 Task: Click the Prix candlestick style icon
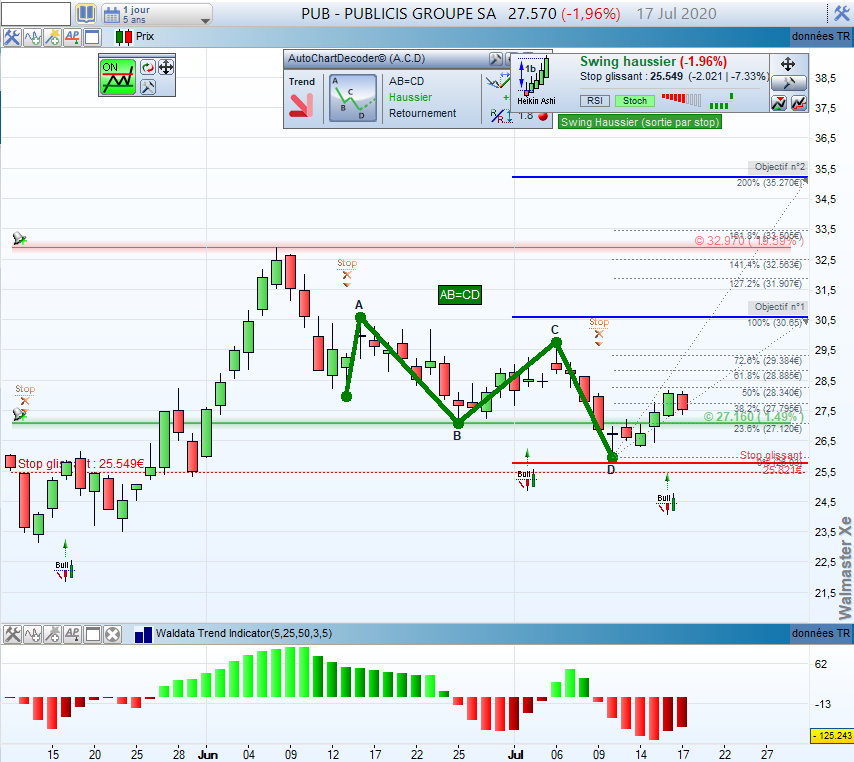[124, 37]
